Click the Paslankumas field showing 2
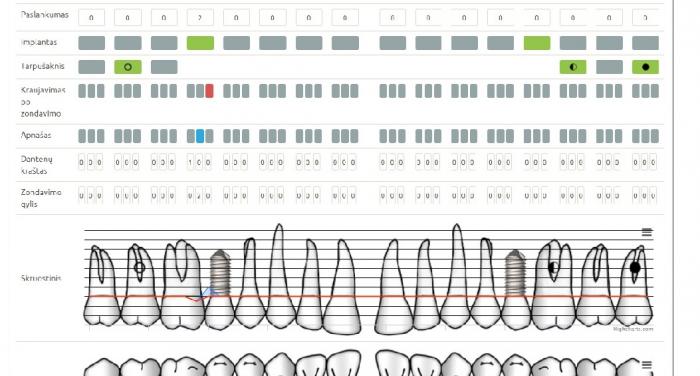 point(200,17)
